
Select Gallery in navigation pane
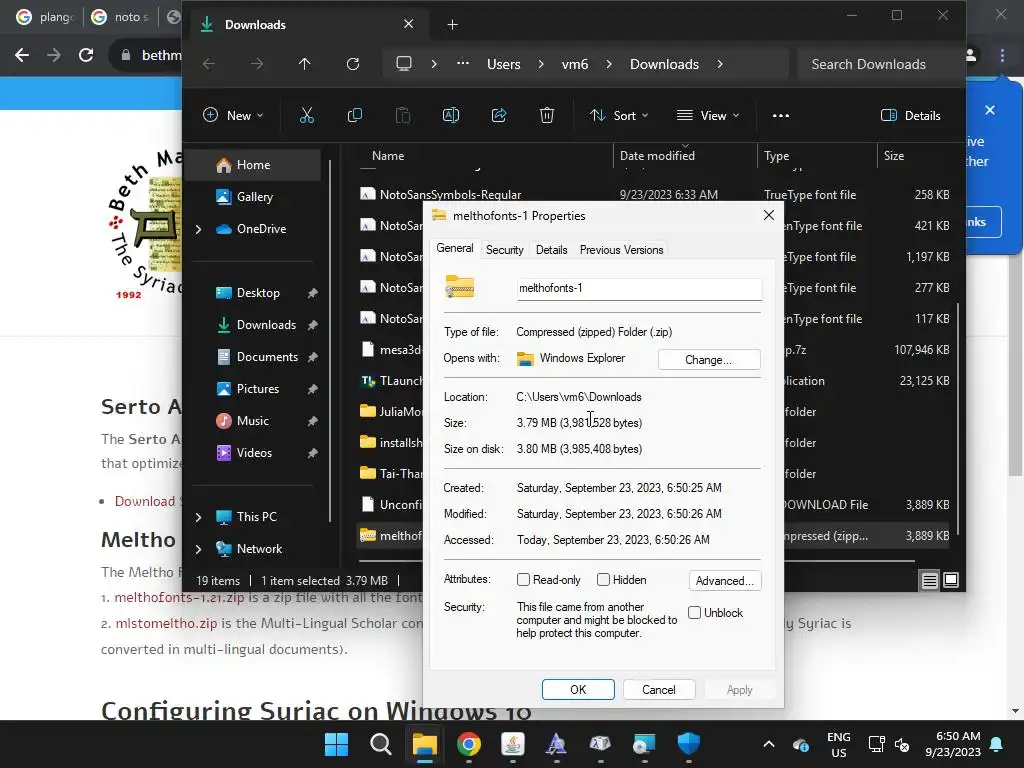255,197
